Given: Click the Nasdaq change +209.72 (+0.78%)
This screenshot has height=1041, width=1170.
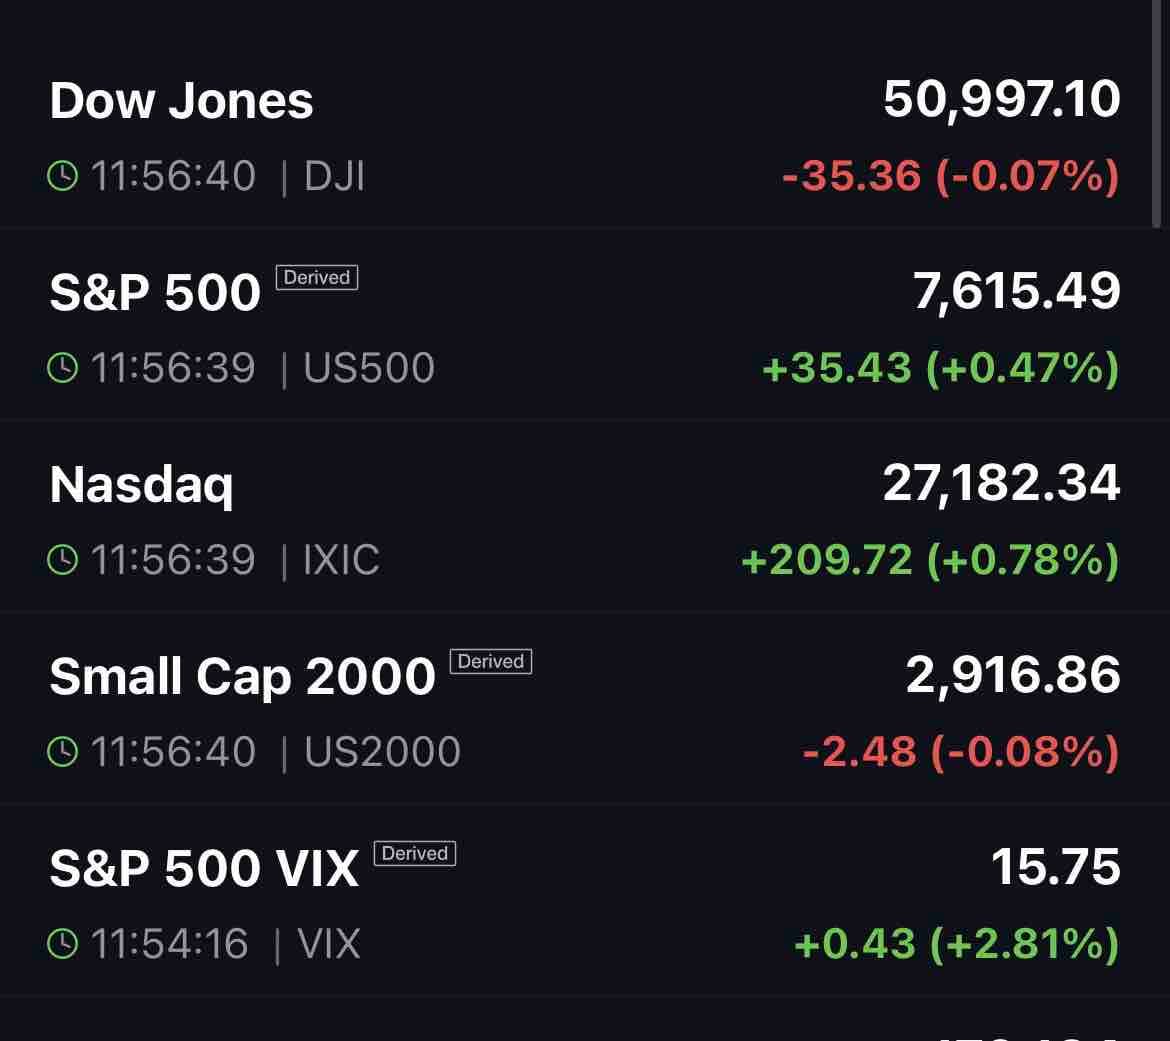Looking at the screenshot, I should tap(930, 560).
